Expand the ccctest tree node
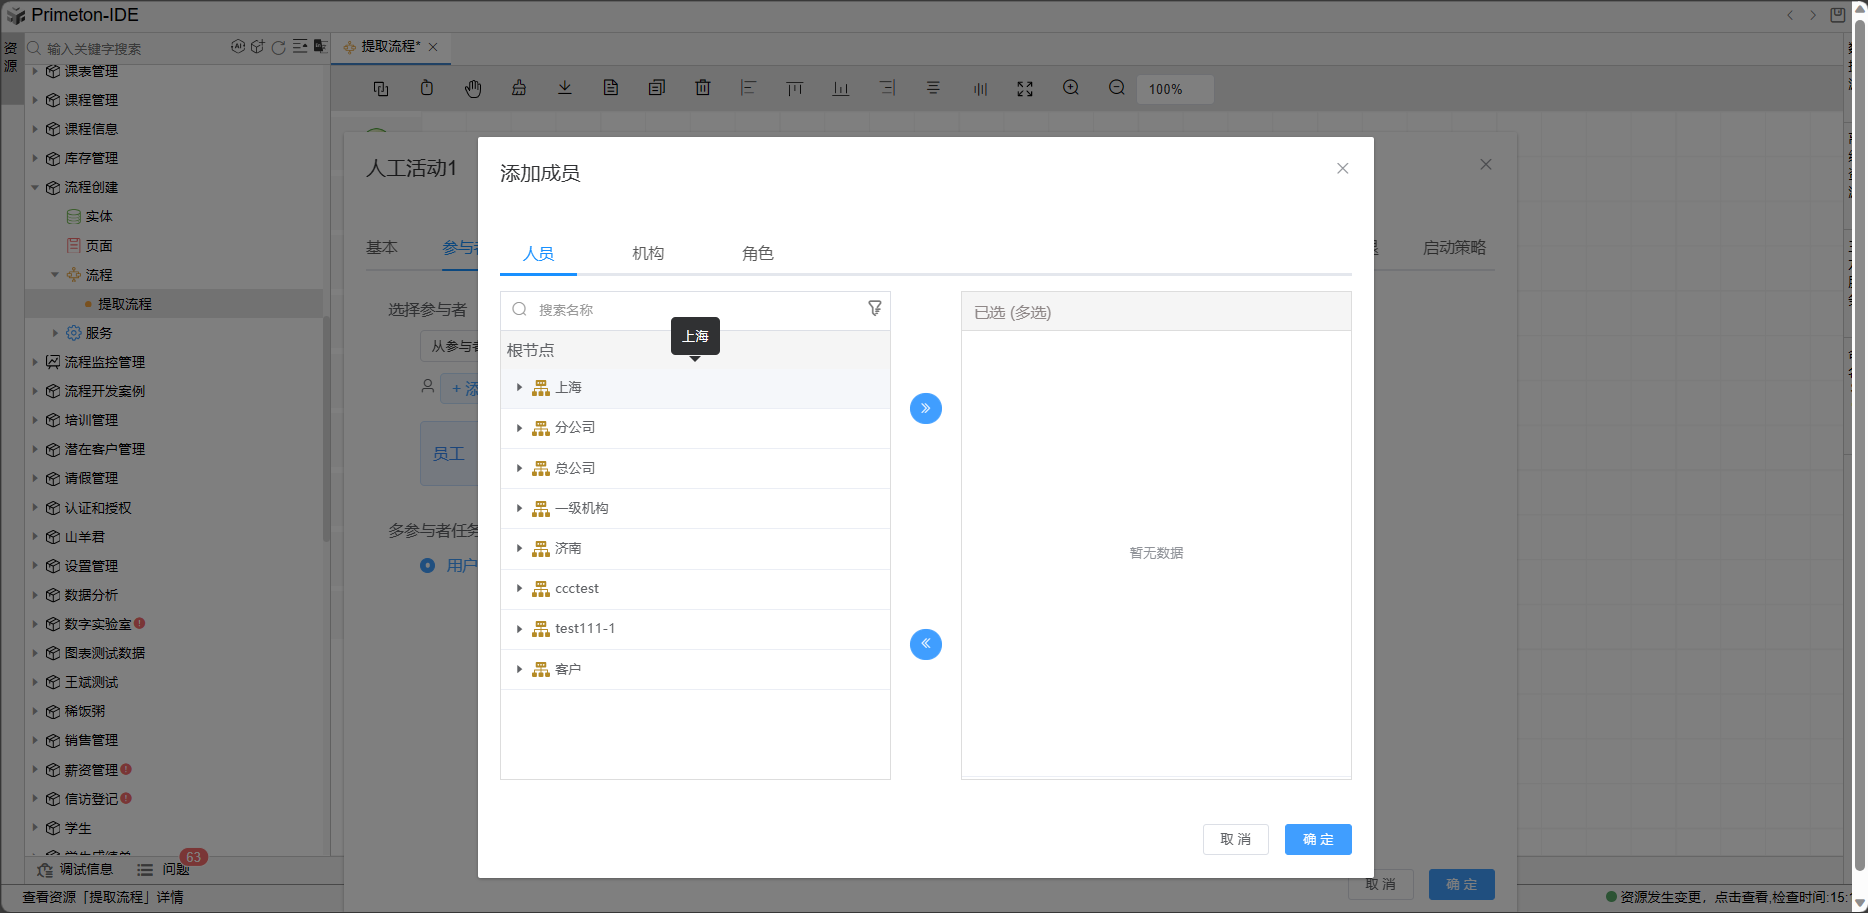This screenshot has height=913, width=1868. [519, 589]
